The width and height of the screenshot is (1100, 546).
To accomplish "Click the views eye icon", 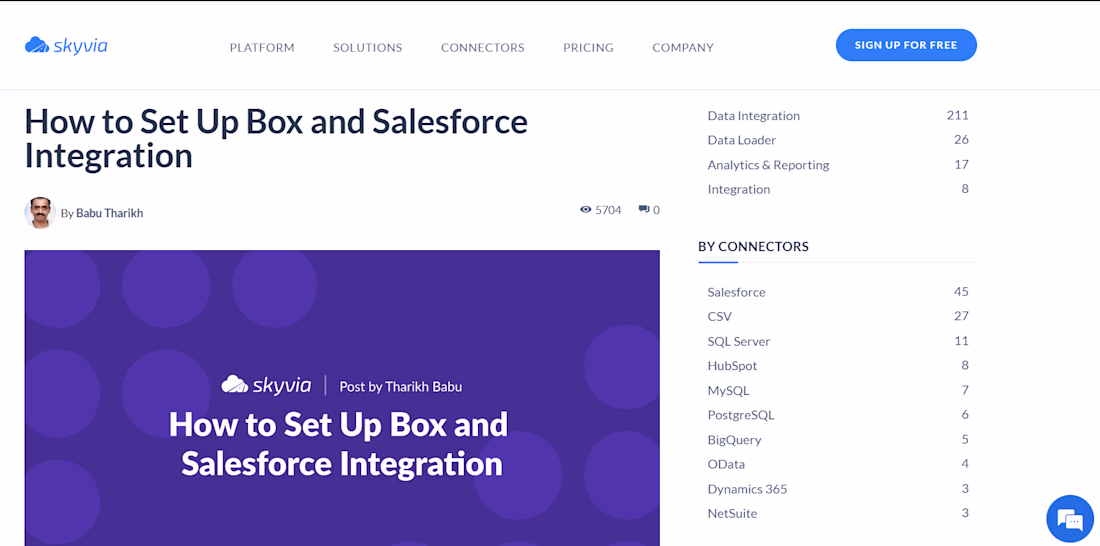I will 586,209.
